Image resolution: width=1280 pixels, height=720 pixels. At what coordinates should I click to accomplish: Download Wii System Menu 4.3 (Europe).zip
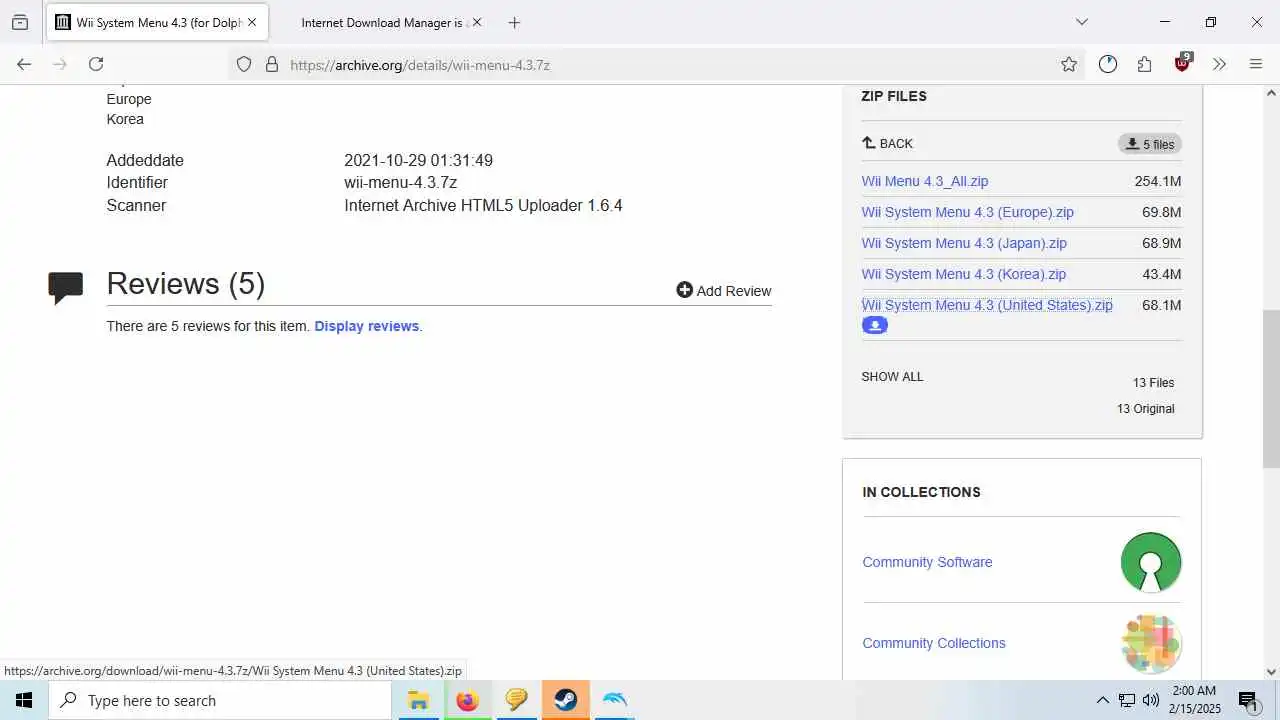click(x=968, y=212)
